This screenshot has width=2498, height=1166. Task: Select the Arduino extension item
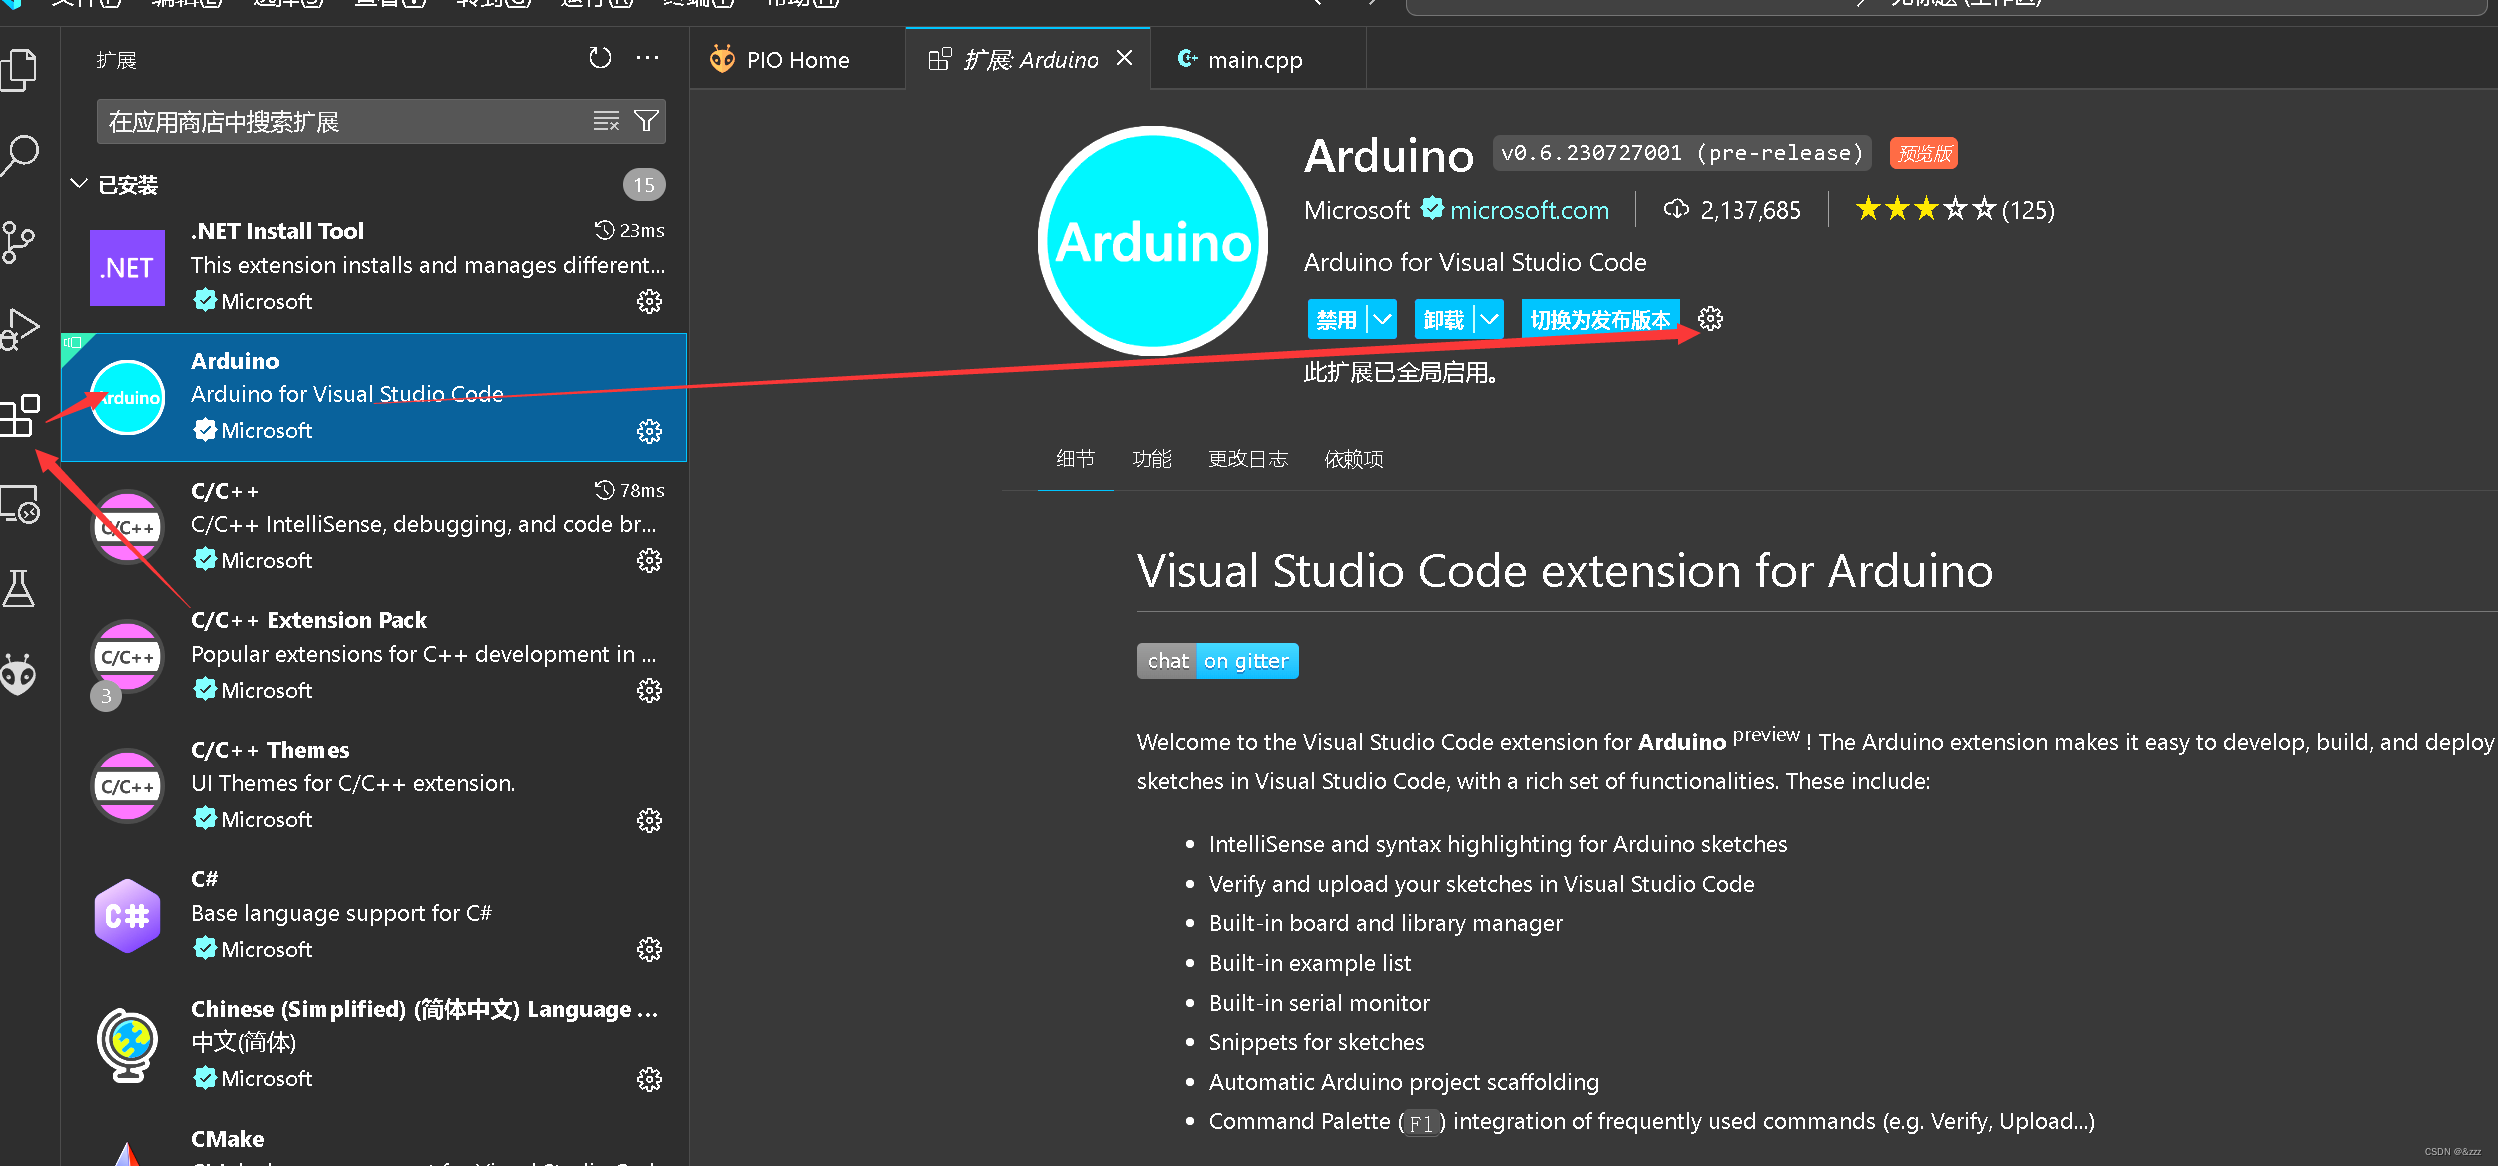374,397
